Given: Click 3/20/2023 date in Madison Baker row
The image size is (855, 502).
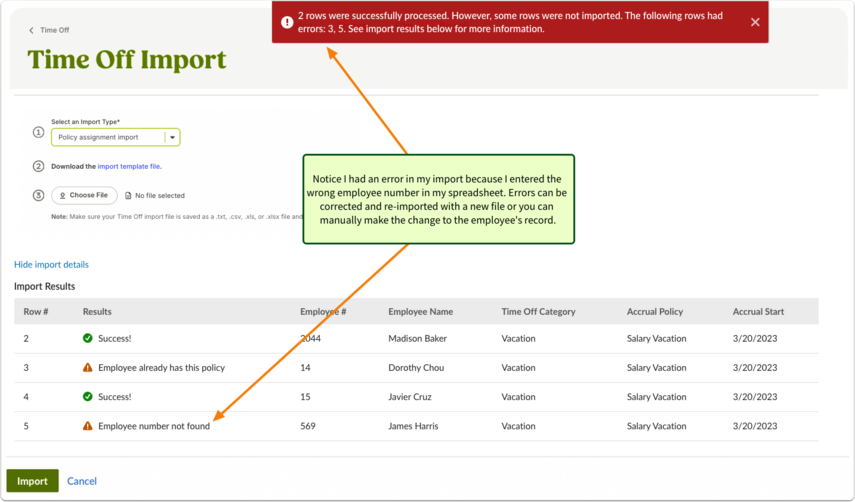Looking at the screenshot, I should [755, 338].
